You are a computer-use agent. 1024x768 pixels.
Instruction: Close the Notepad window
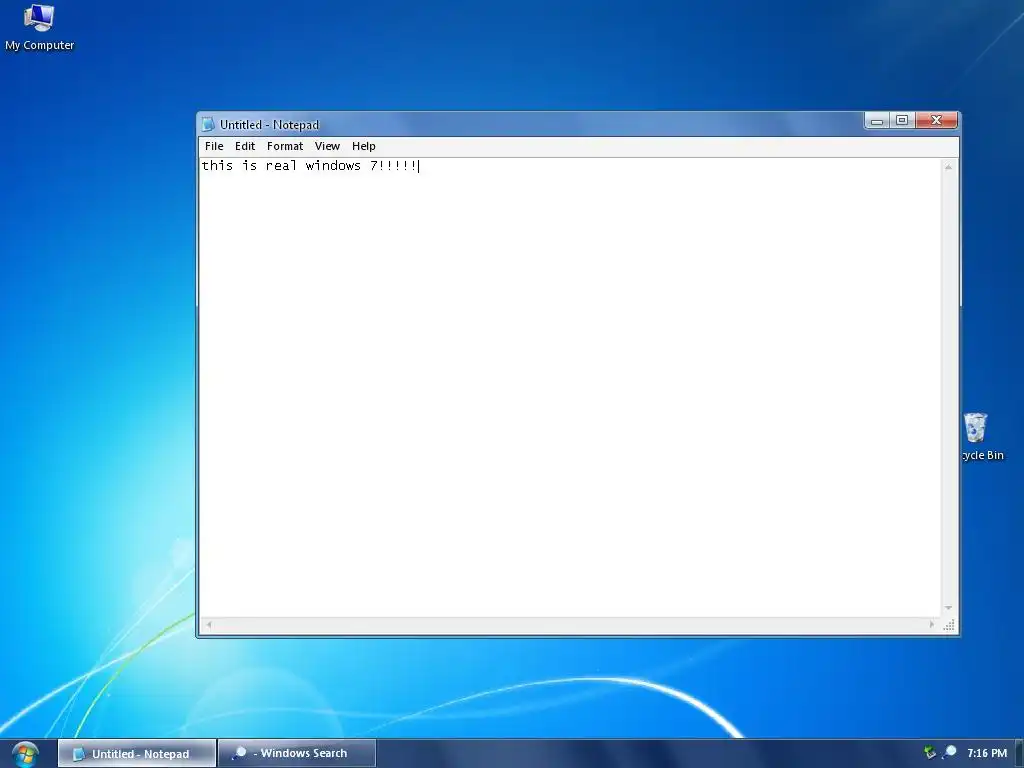click(936, 121)
